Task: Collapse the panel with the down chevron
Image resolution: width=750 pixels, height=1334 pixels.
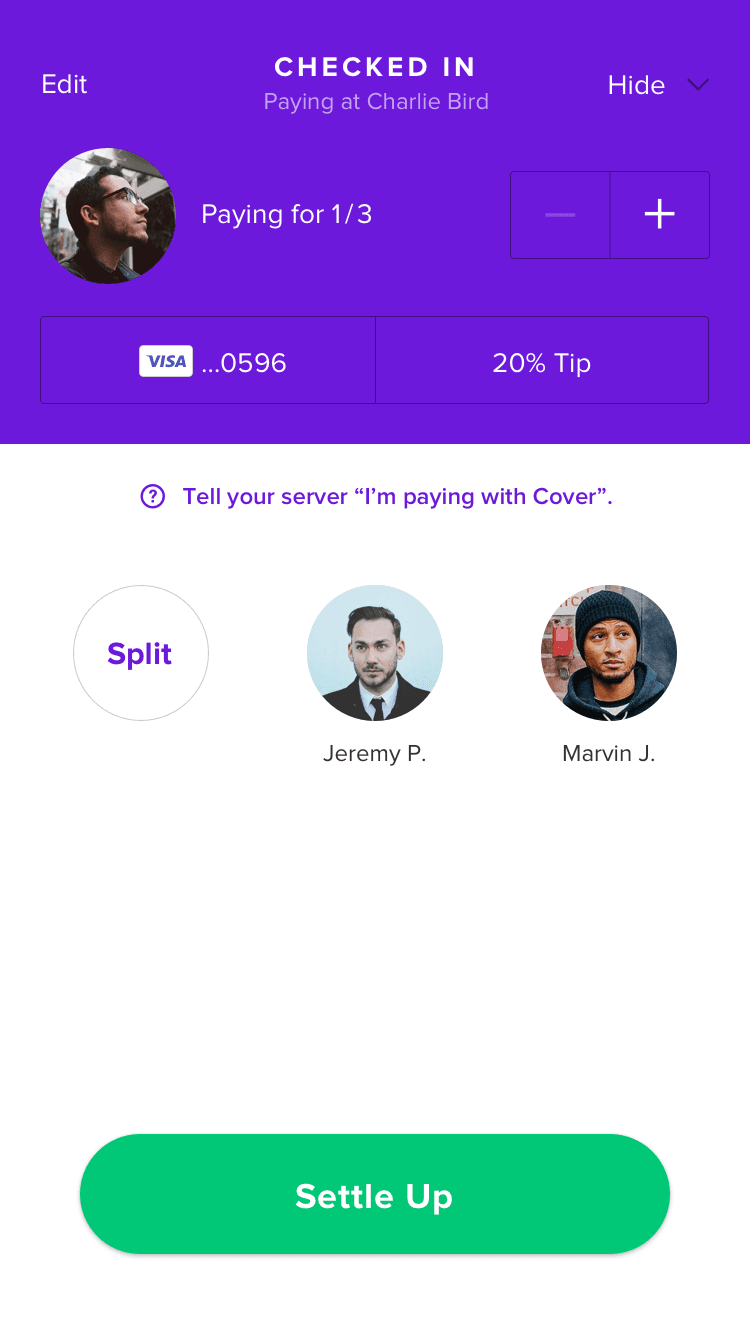Action: coord(698,85)
